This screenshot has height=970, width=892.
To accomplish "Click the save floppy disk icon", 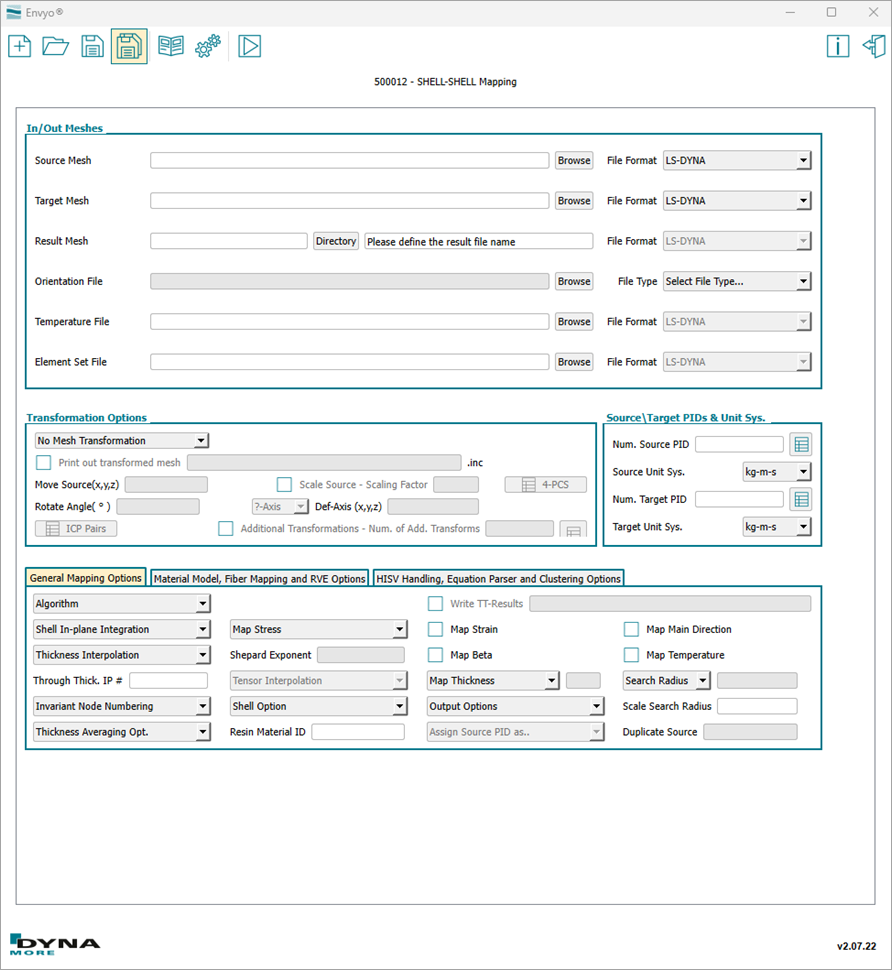I will click(x=92, y=46).
